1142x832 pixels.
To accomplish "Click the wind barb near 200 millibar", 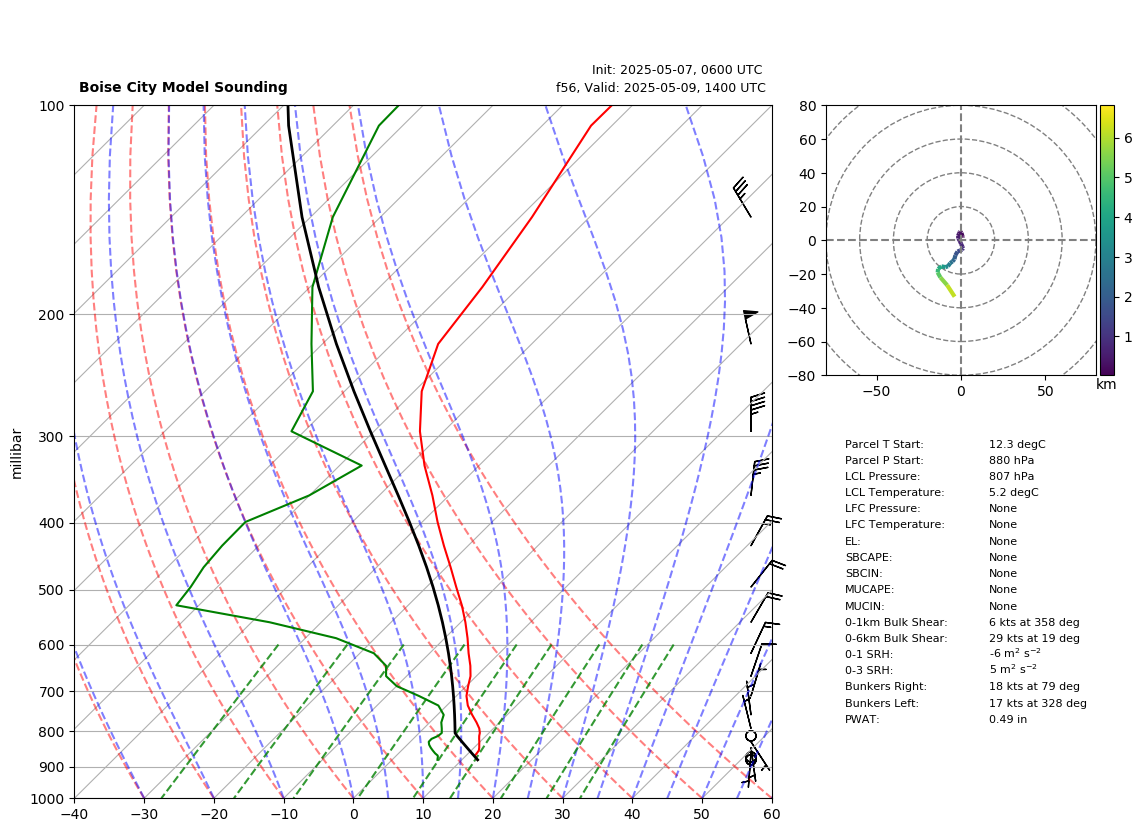I will pyautogui.click(x=749, y=326).
